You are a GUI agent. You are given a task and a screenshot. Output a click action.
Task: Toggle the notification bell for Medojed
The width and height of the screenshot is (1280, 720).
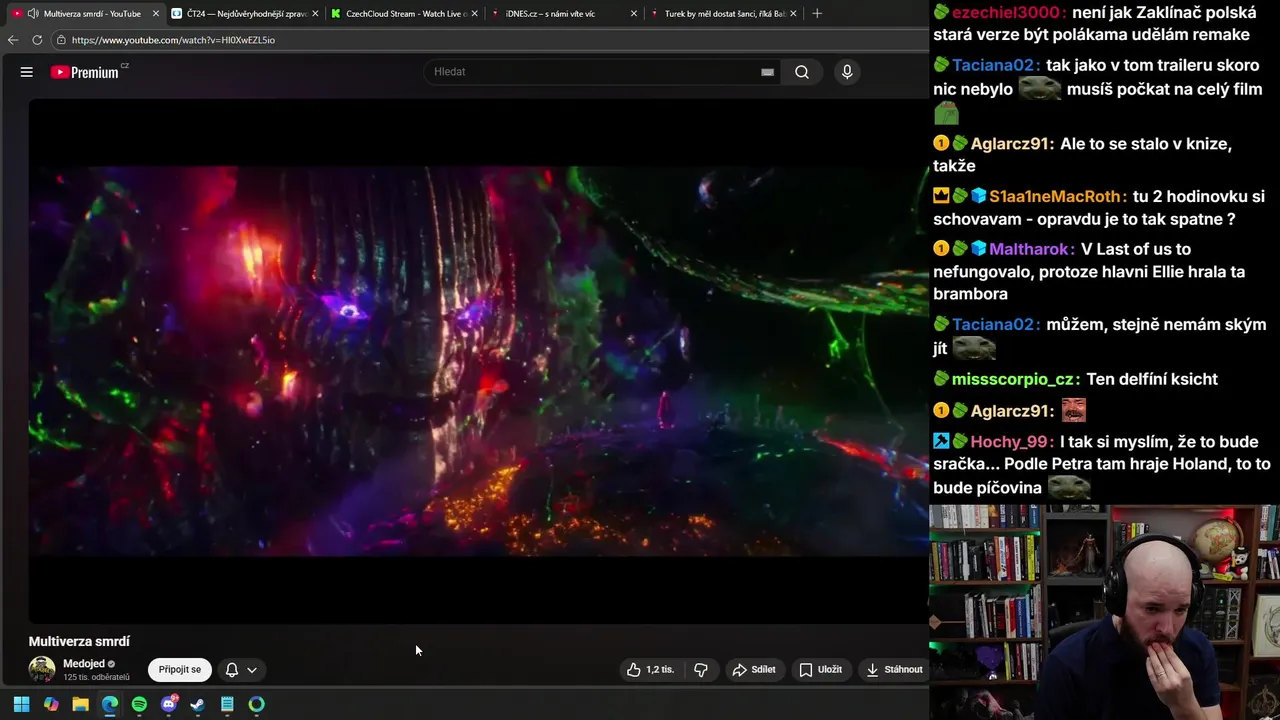pos(232,670)
